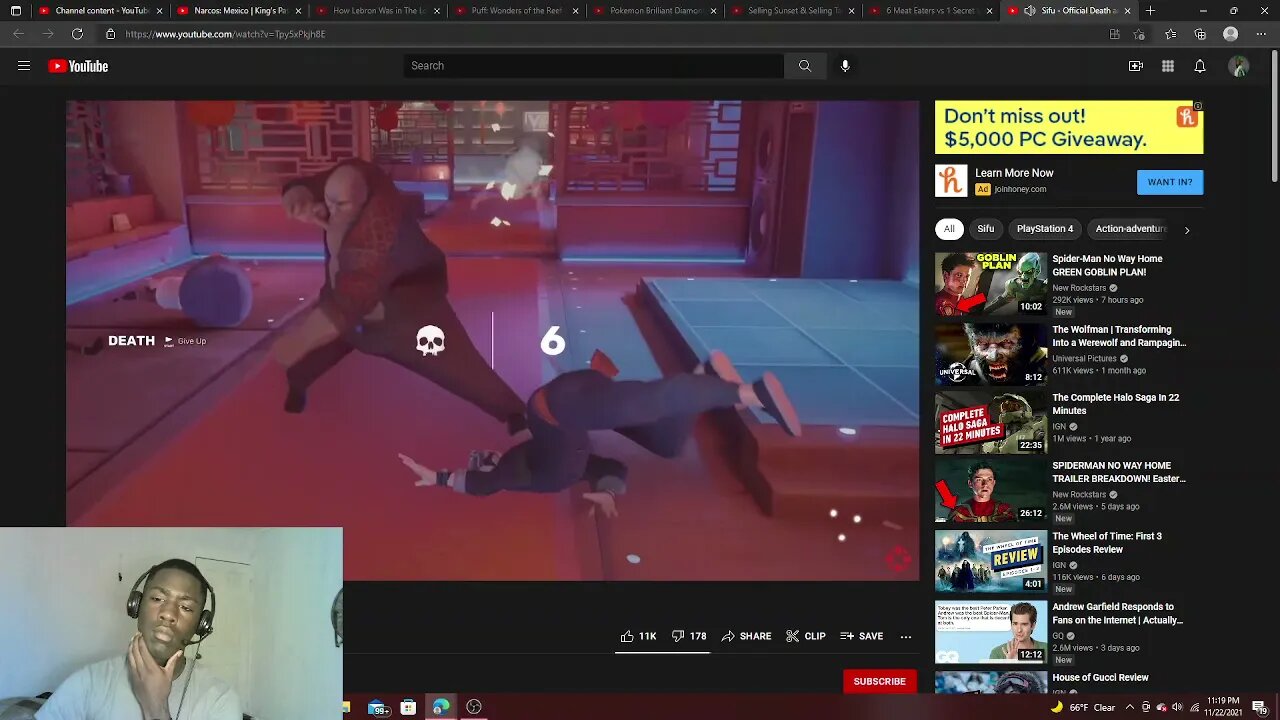Show hidden system tray icons

[x=1132, y=707]
